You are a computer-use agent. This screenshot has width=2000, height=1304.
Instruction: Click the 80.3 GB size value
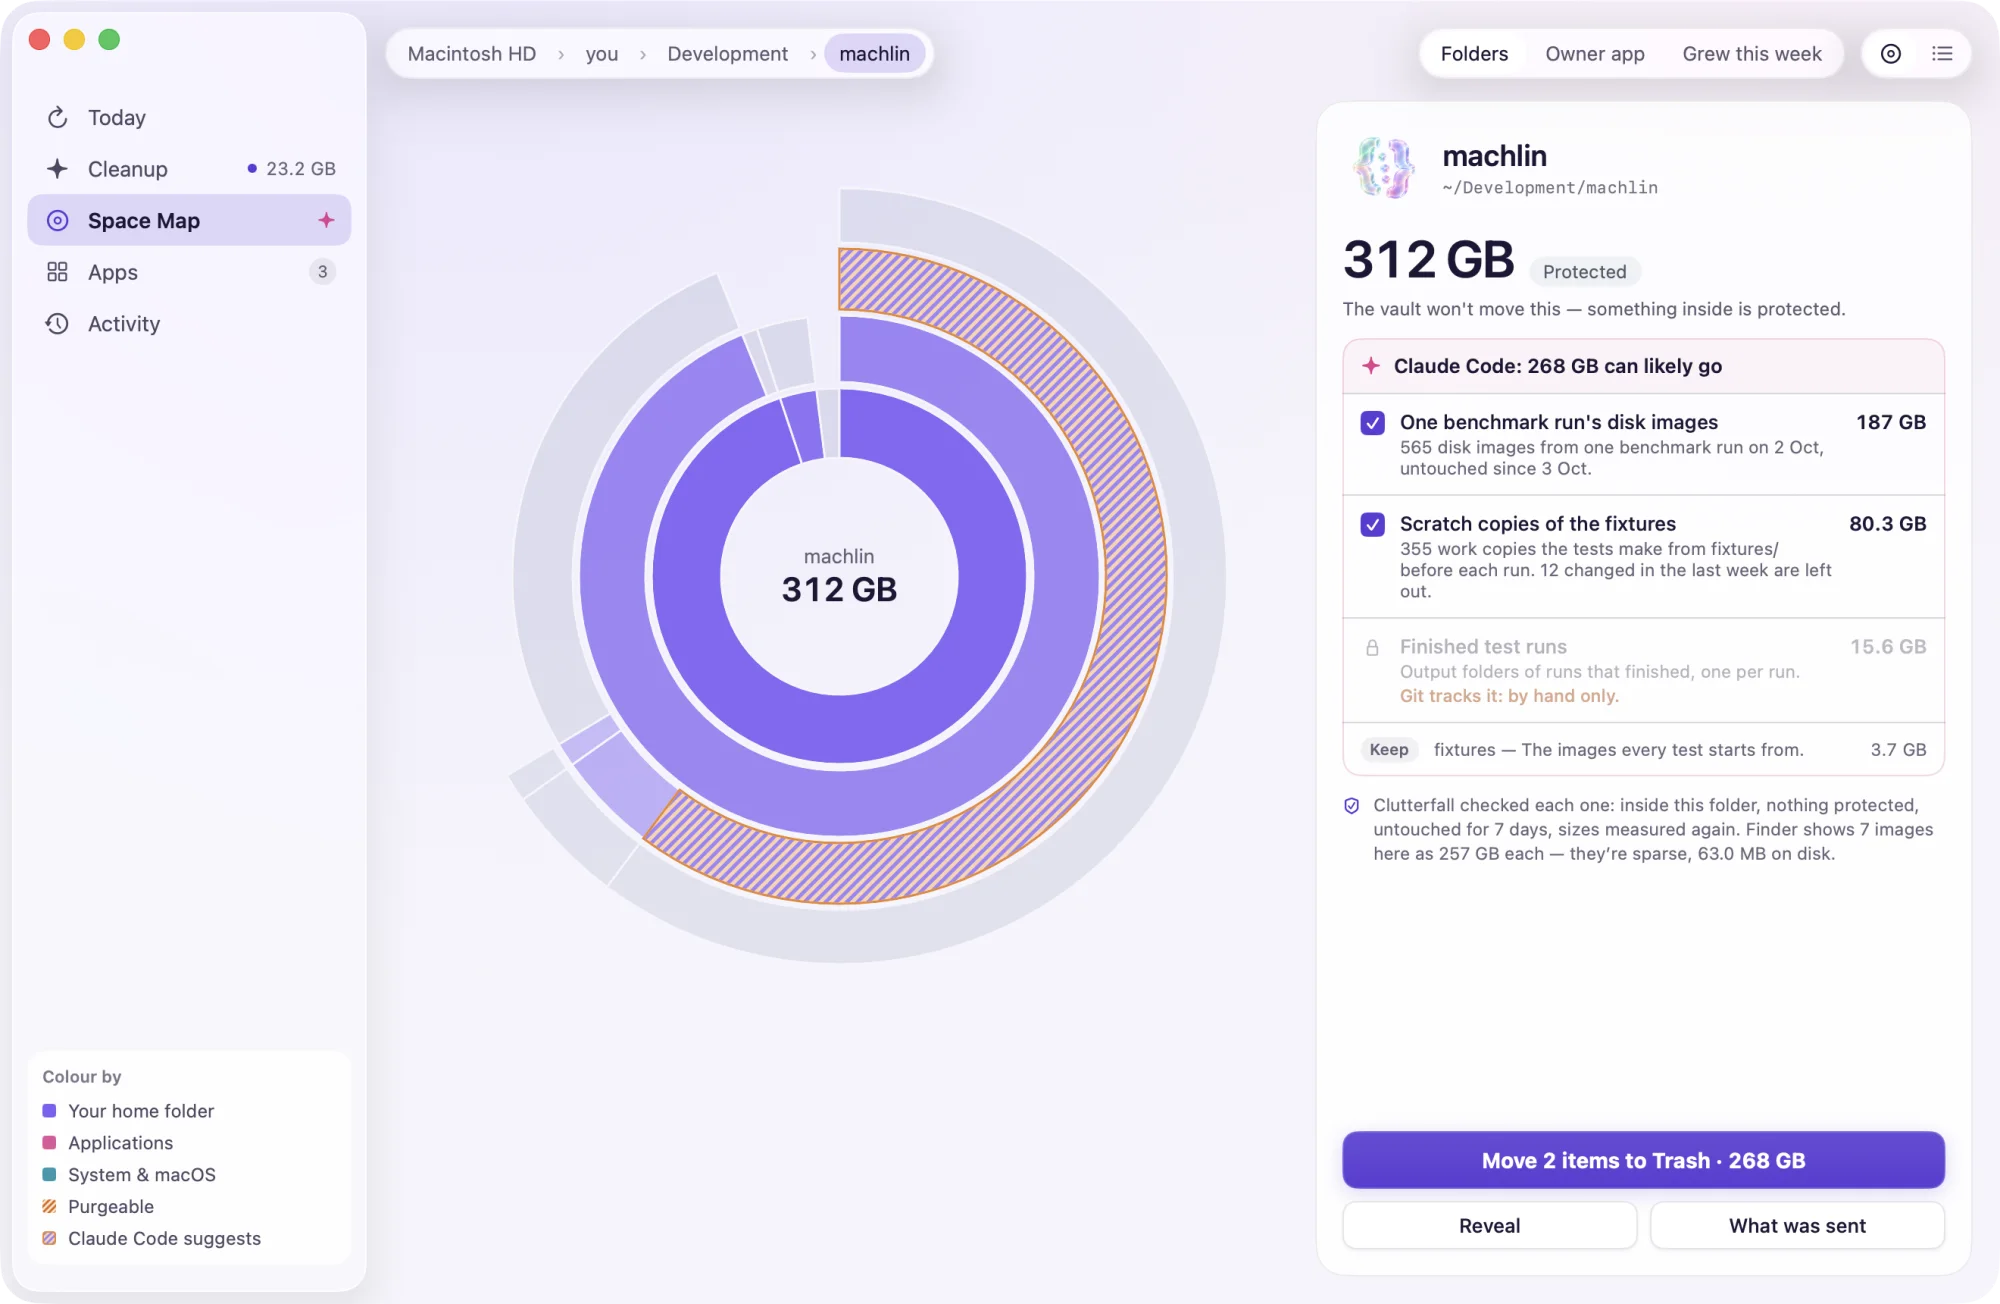1887,524
